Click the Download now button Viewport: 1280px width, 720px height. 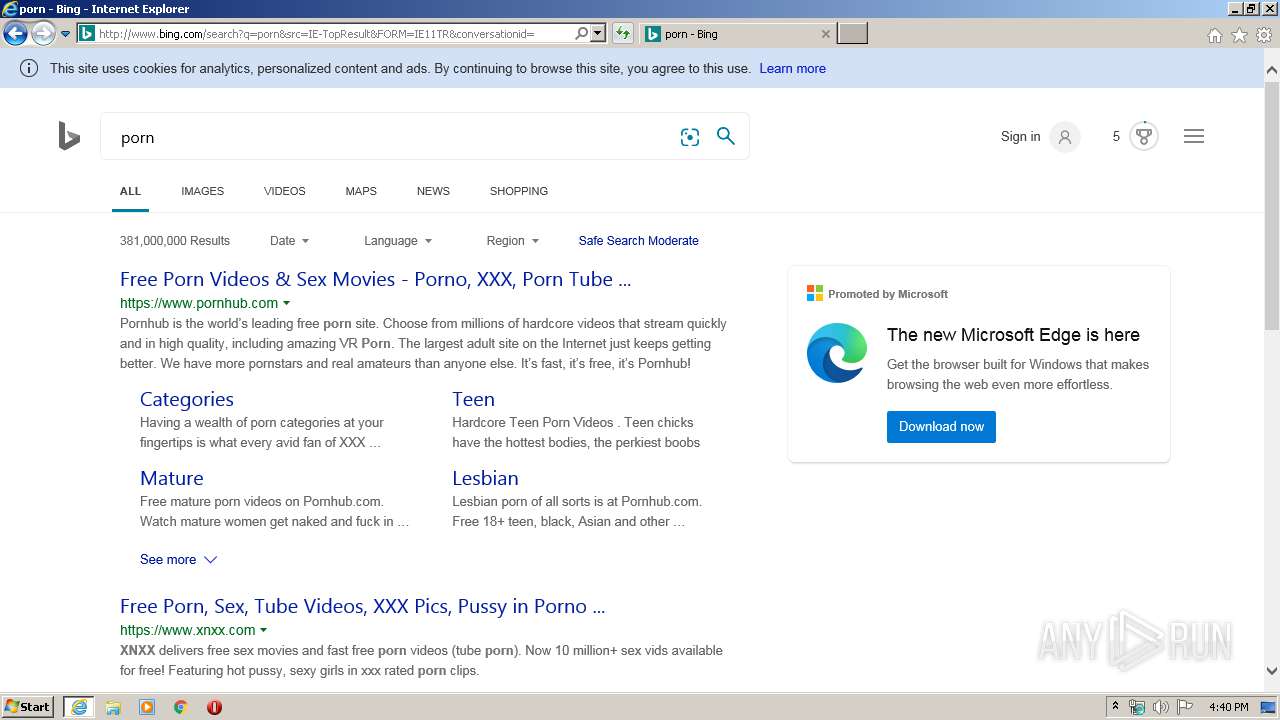(x=941, y=427)
